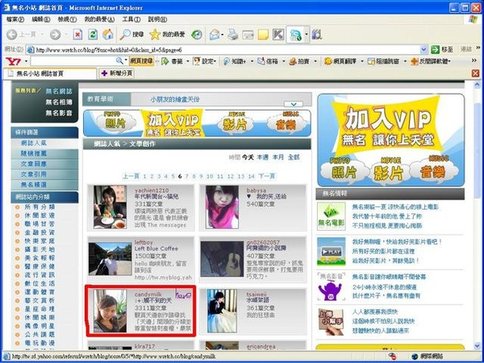This screenshot has width=484, height=363.
Task: Open Yahoo Auctions (拍賣) toolbar button
Action: point(299,61)
